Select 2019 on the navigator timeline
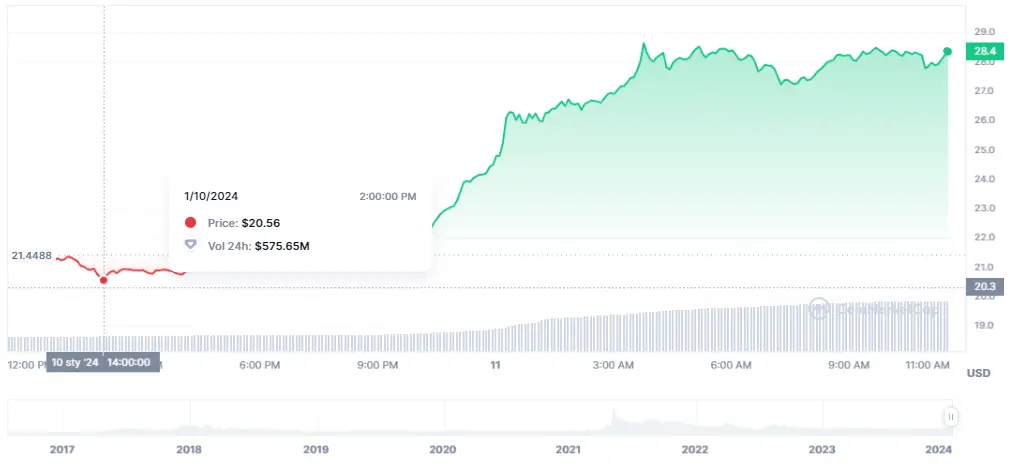The image size is (1014, 469). (x=316, y=450)
